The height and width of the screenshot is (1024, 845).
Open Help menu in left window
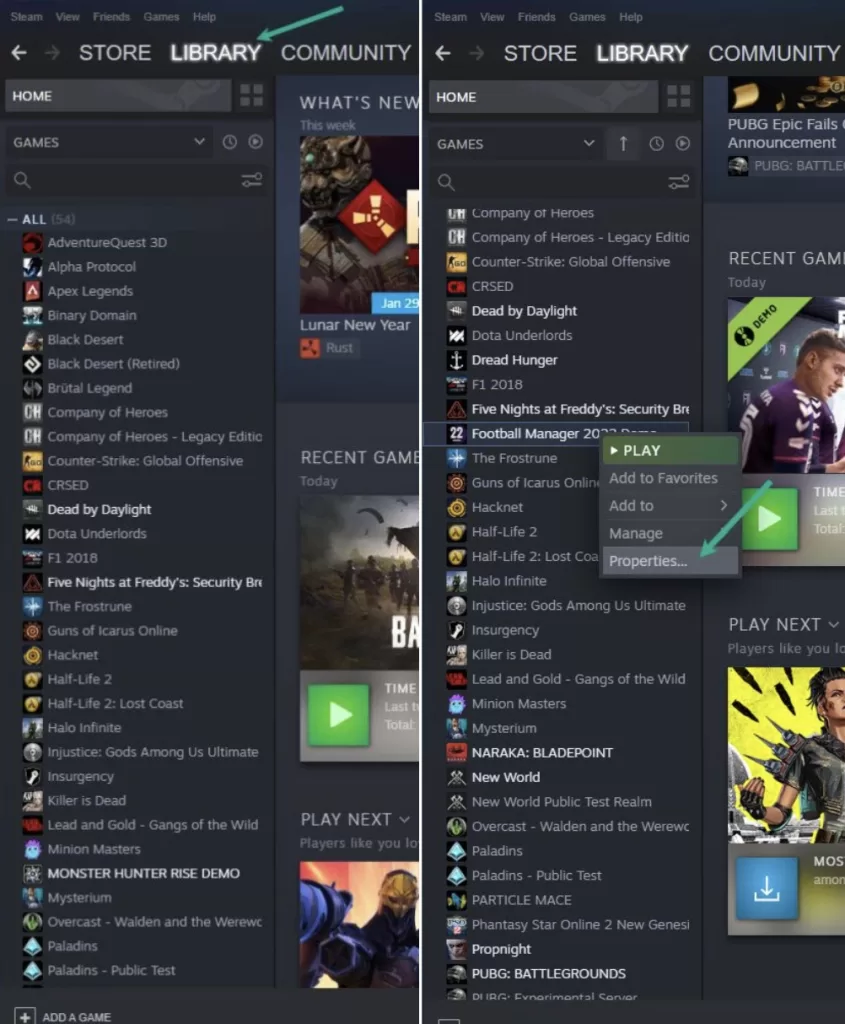click(204, 17)
